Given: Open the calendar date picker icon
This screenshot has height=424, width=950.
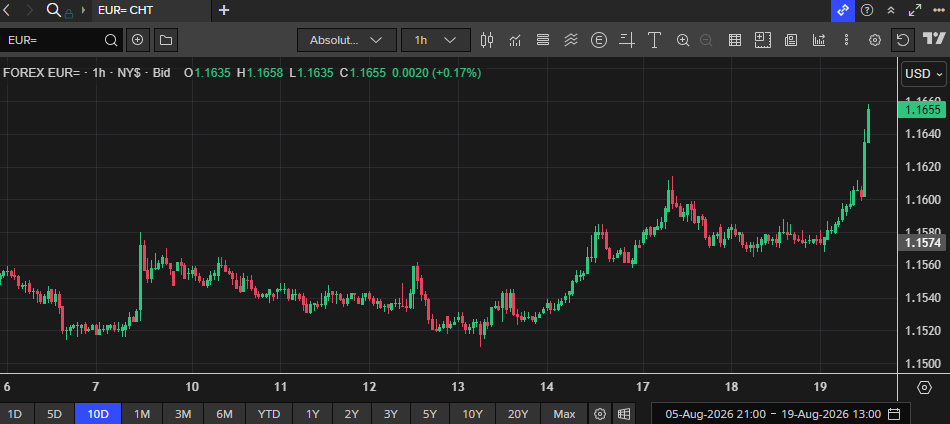Looking at the screenshot, I should pos(894,414).
